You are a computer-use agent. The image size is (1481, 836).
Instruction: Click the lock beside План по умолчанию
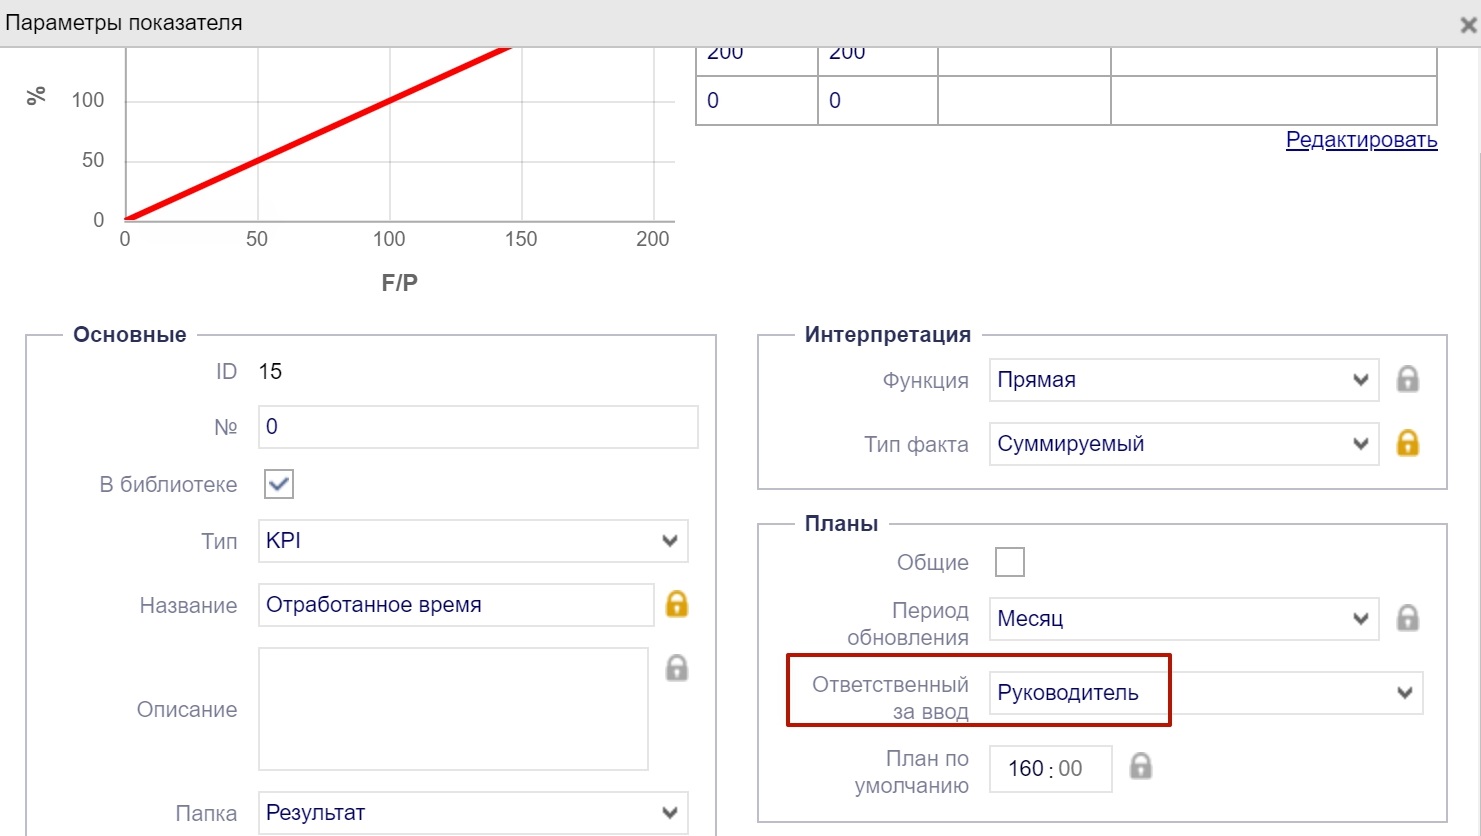[x=1140, y=767]
